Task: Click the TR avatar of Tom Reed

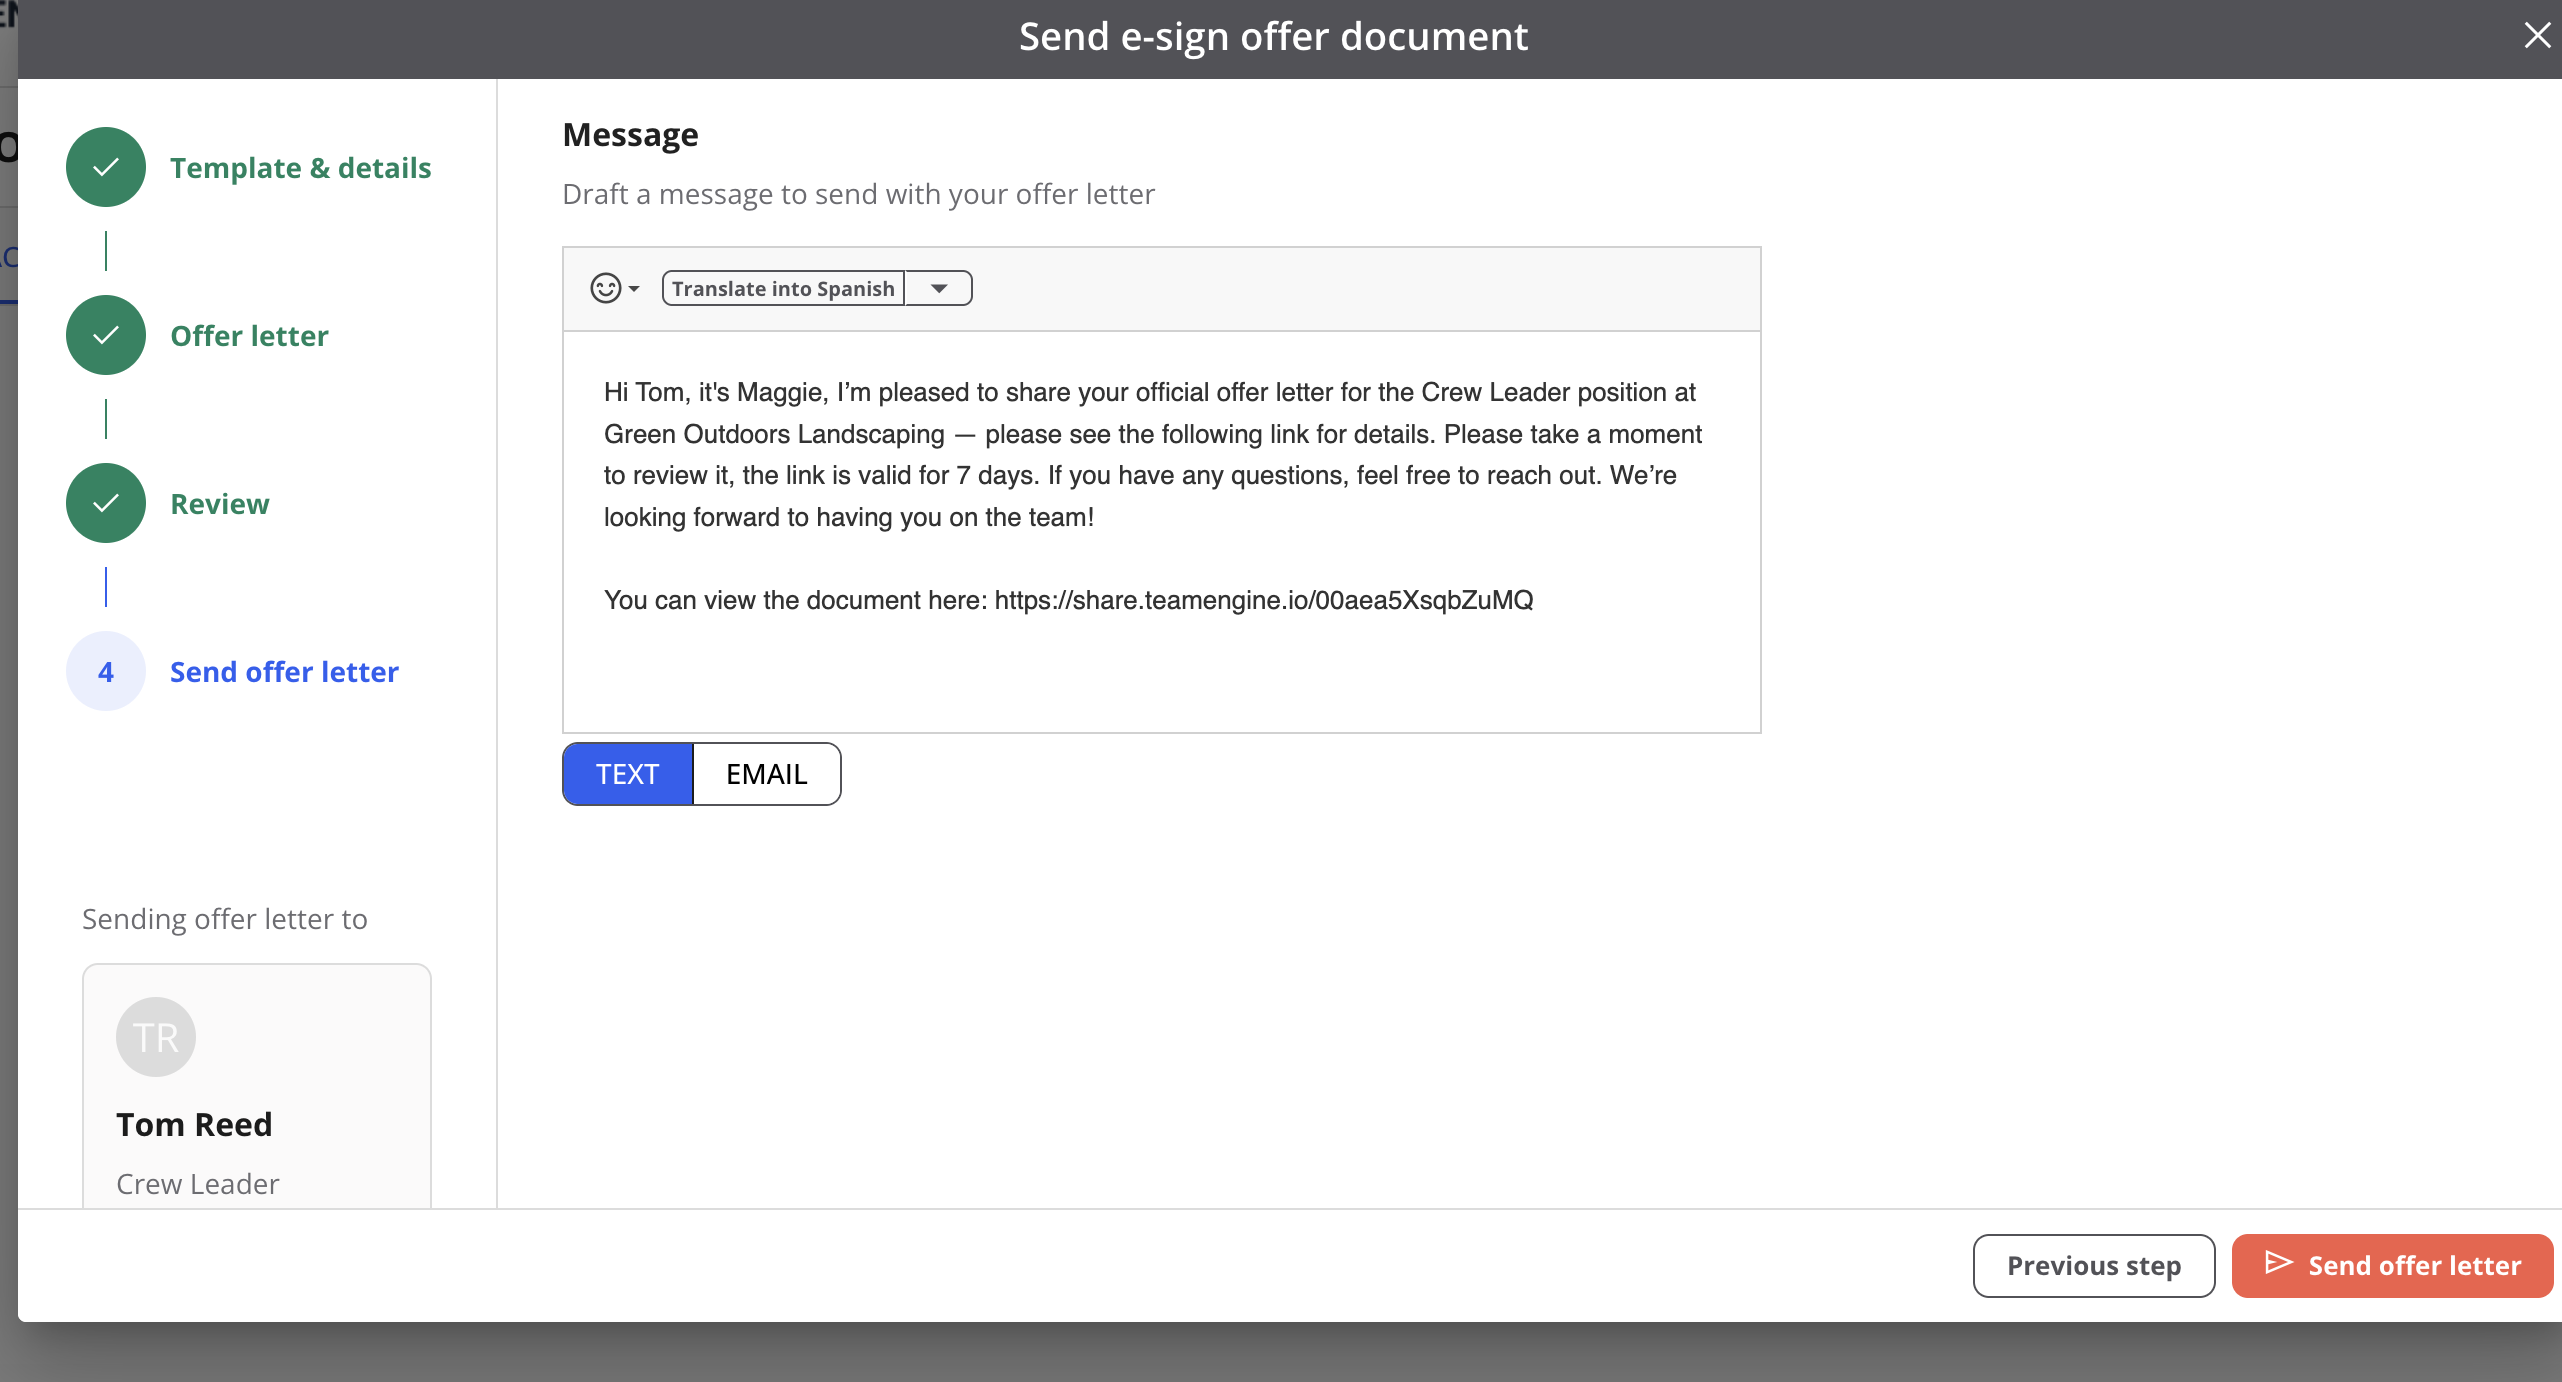Action: [156, 1037]
